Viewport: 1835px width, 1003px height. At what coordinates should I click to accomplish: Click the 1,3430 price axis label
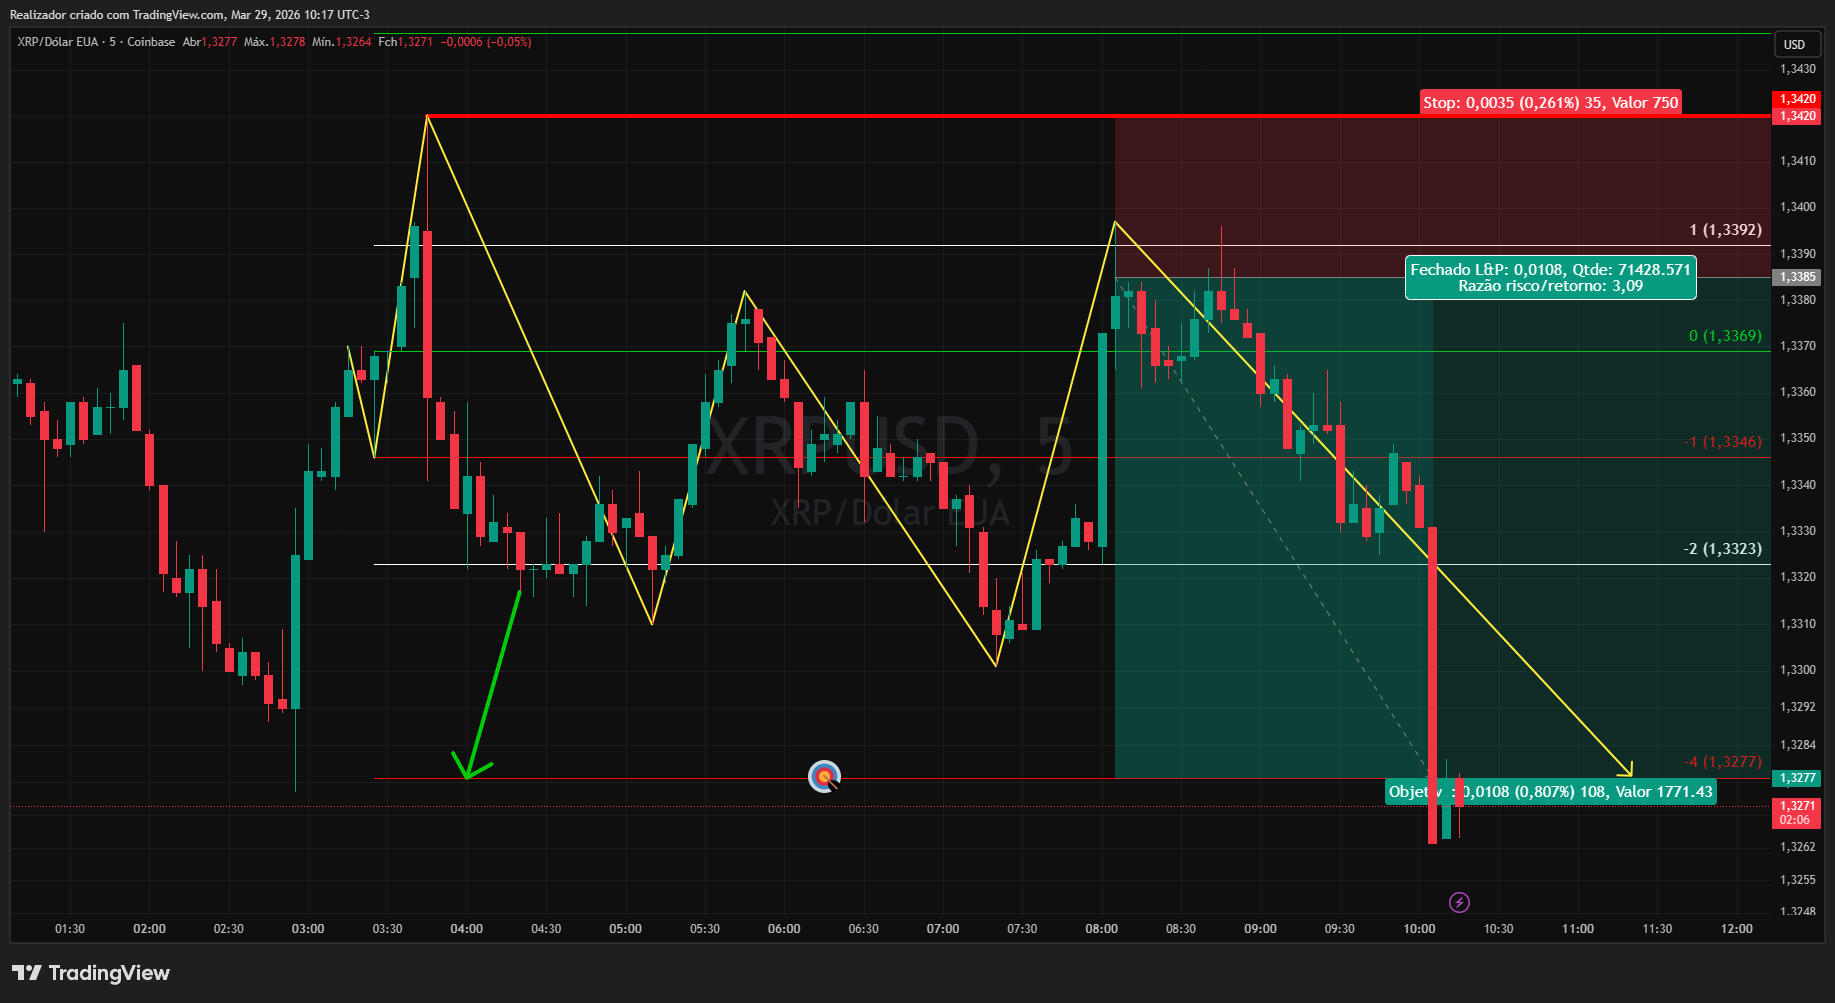pyautogui.click(x=1797, y=69)
